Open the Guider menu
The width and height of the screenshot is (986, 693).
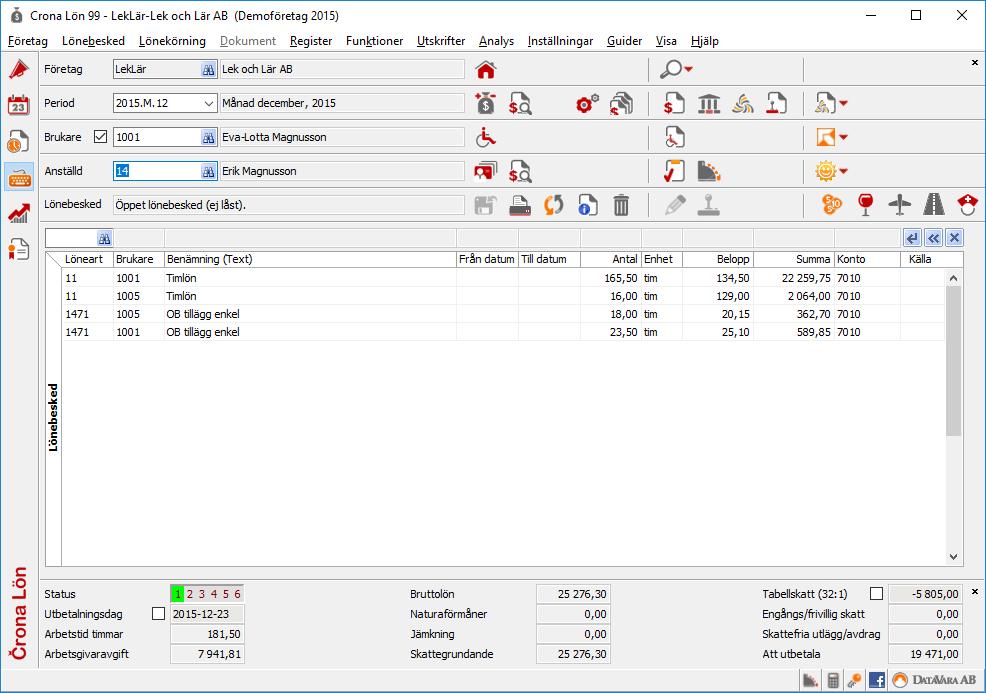point(624,41)
